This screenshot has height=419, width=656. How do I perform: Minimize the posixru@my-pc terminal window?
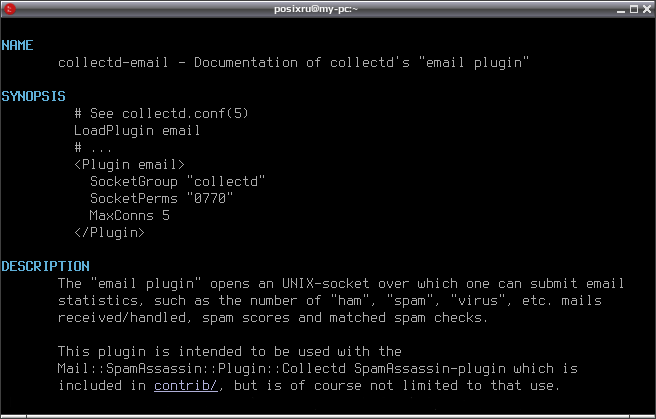coord(621,9)
